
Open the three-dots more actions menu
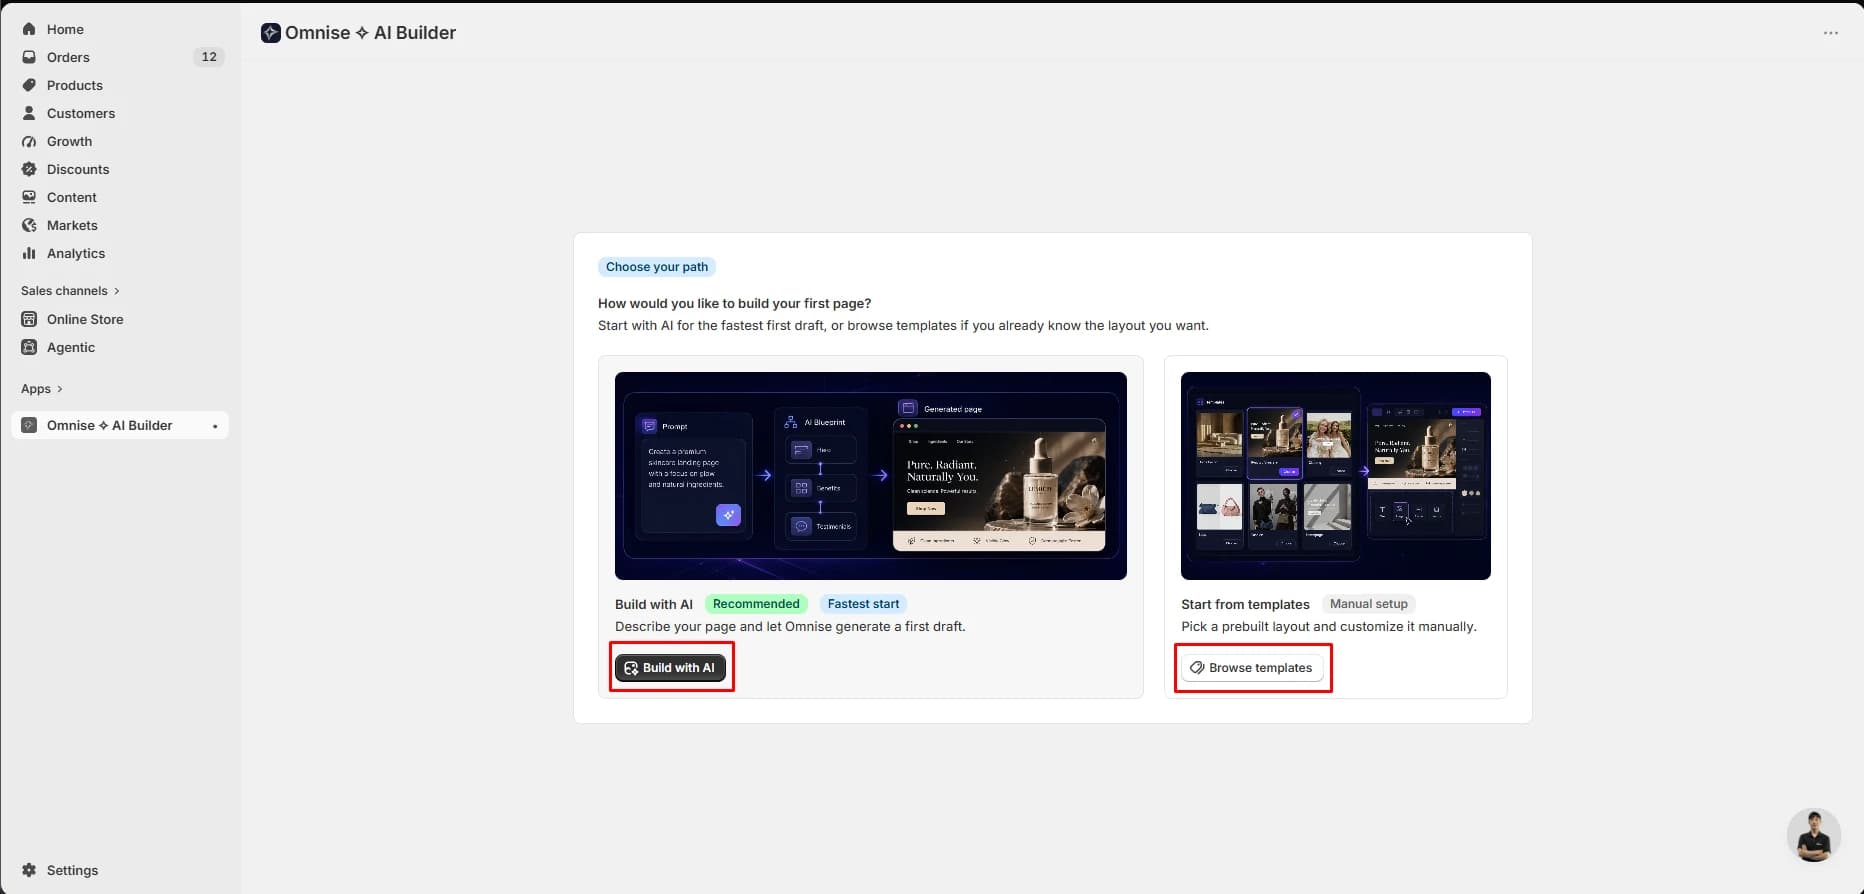(1830, 33)
